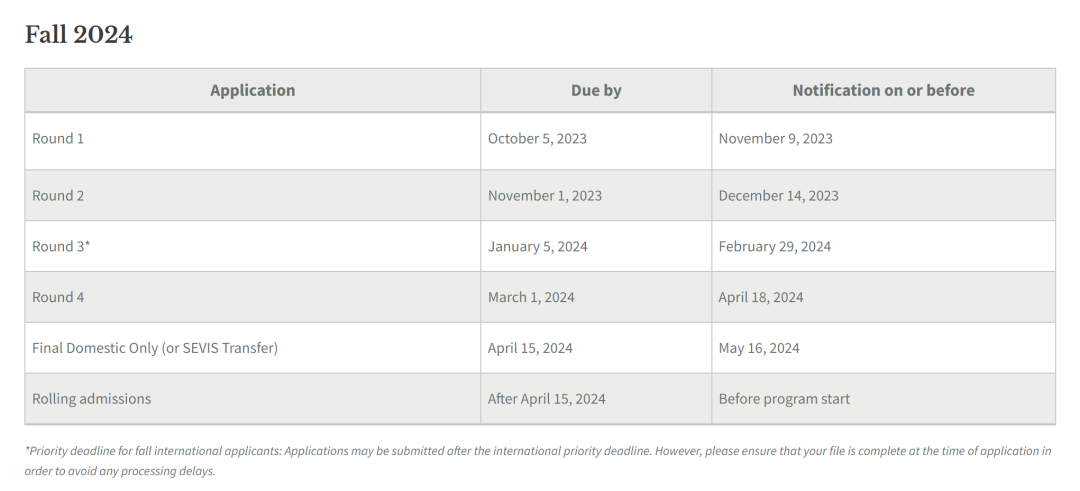Select the Round 3* row label
Image resolution: width=1080 pixels, height=491 pixels.
[61, 246]
